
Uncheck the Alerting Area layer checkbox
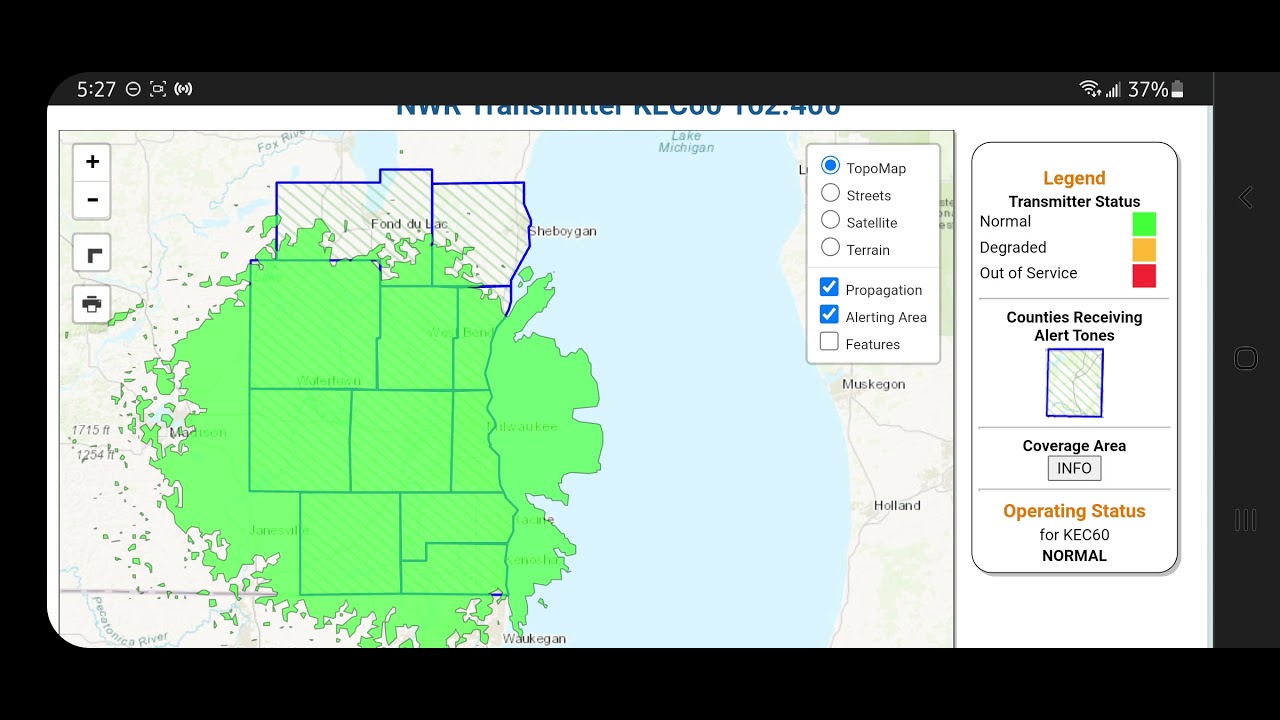coord(829,315)
